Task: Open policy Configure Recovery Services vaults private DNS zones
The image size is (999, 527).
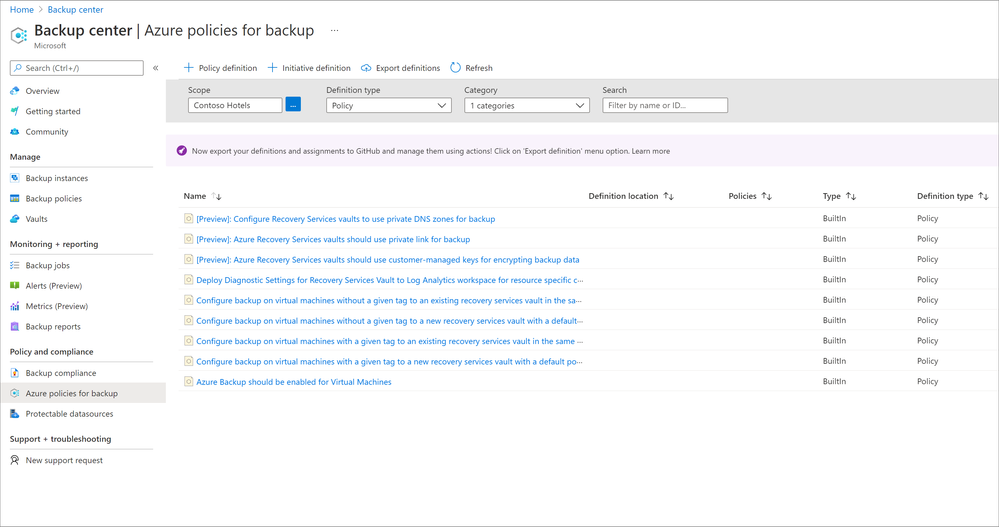Action: pyautogui.click(x=345, y=219)
